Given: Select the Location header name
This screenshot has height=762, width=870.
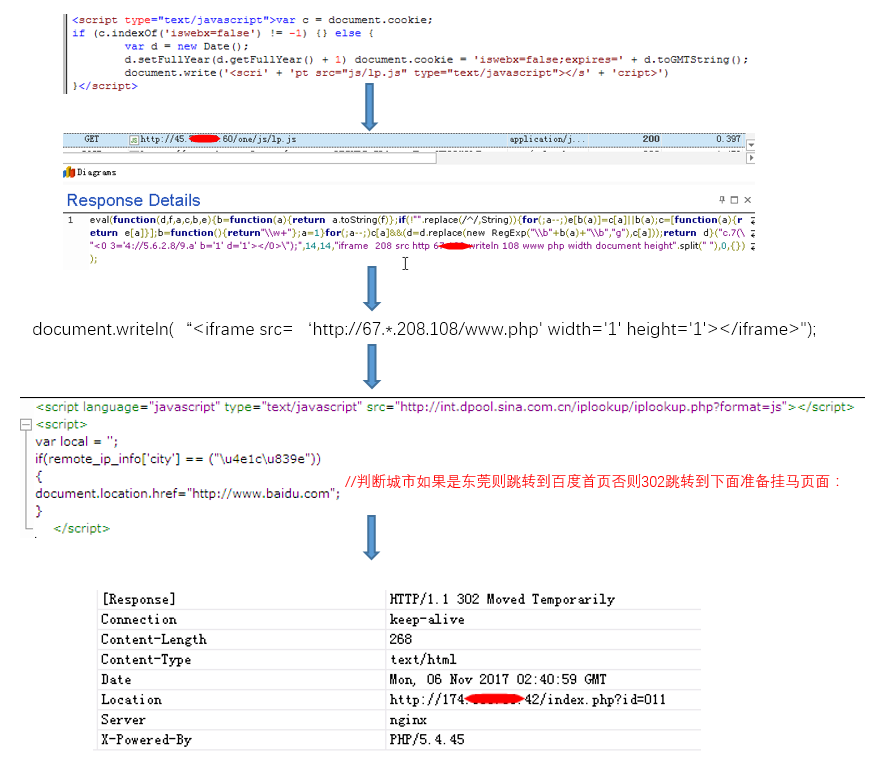Looking at the screenshot, I should pyautogui.click(x=131, y=699).
